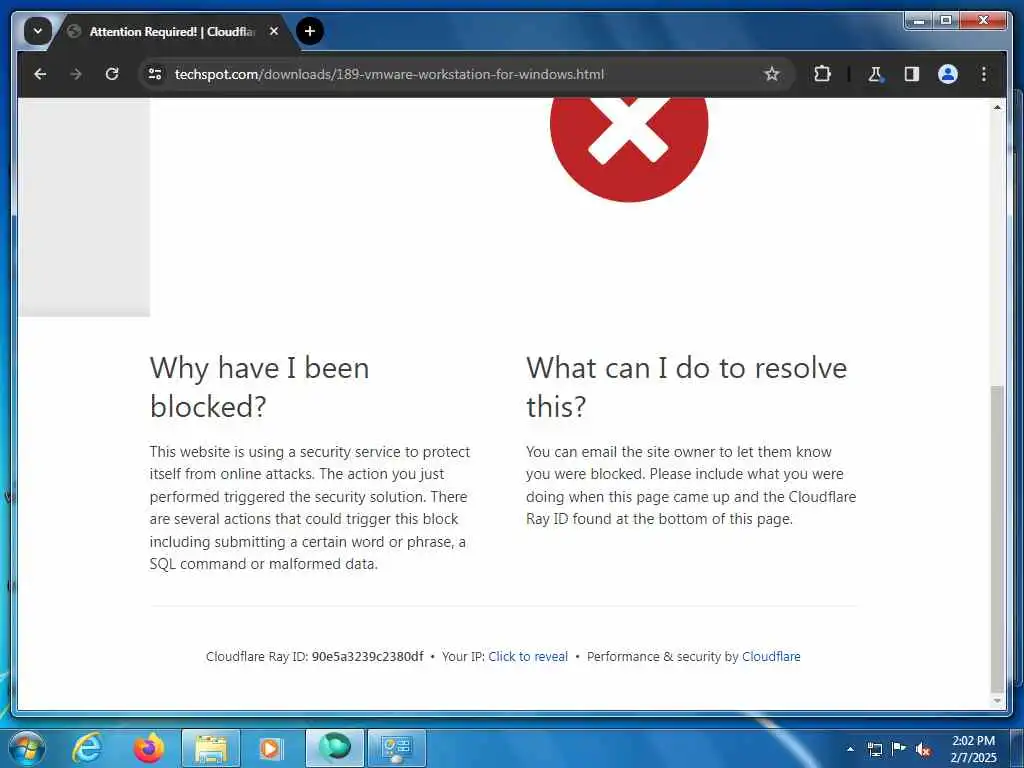
Task: Open the Windows Start menu
Action: click(26, 748)
